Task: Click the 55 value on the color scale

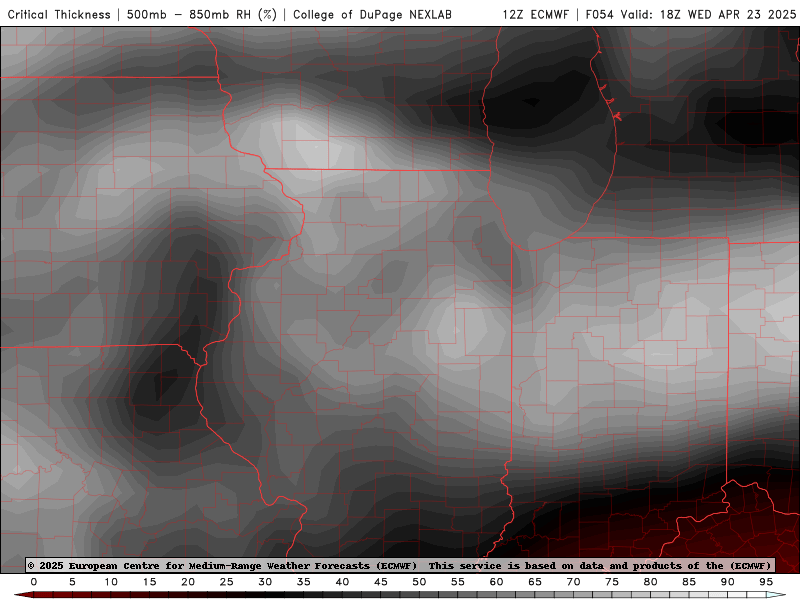Action: (458, 582)
